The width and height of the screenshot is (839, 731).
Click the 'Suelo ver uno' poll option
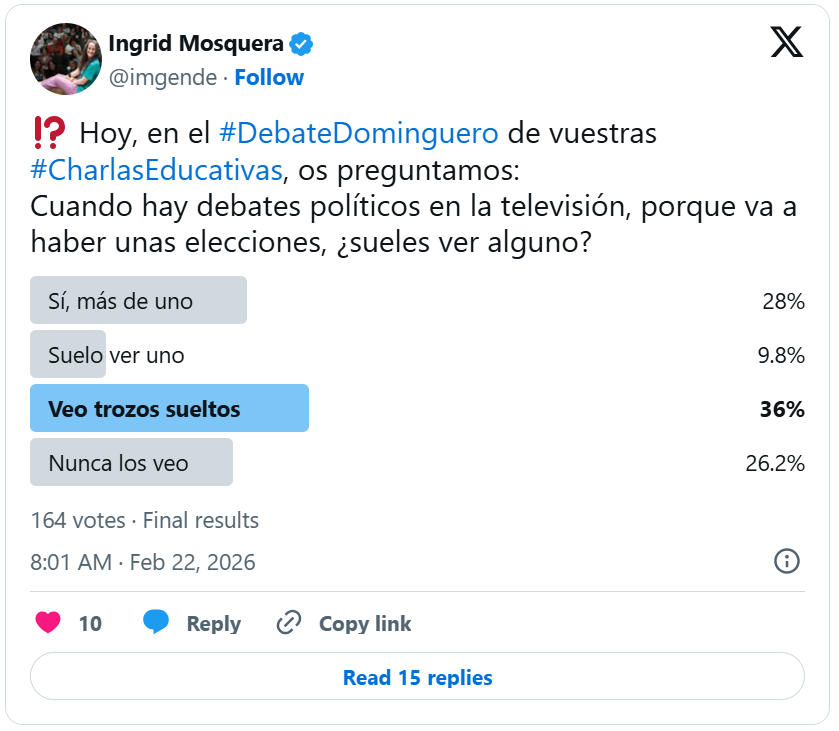pos(116,355)
